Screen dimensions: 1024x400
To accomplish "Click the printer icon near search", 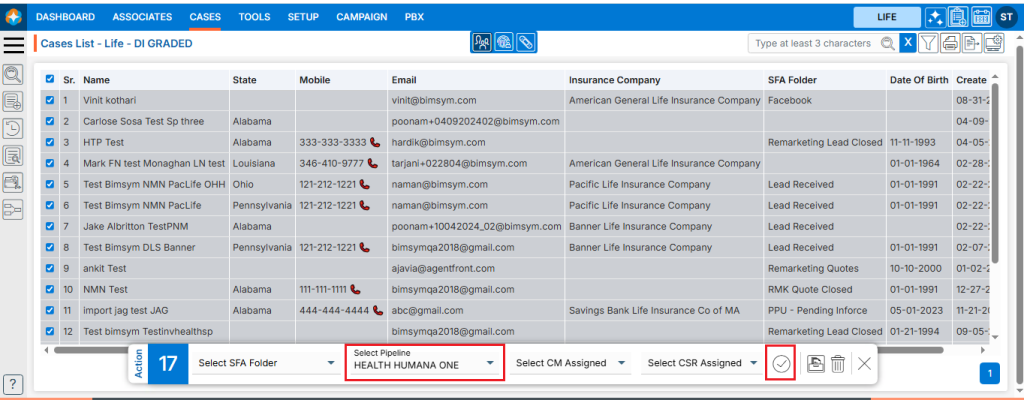I will (950, 43).
